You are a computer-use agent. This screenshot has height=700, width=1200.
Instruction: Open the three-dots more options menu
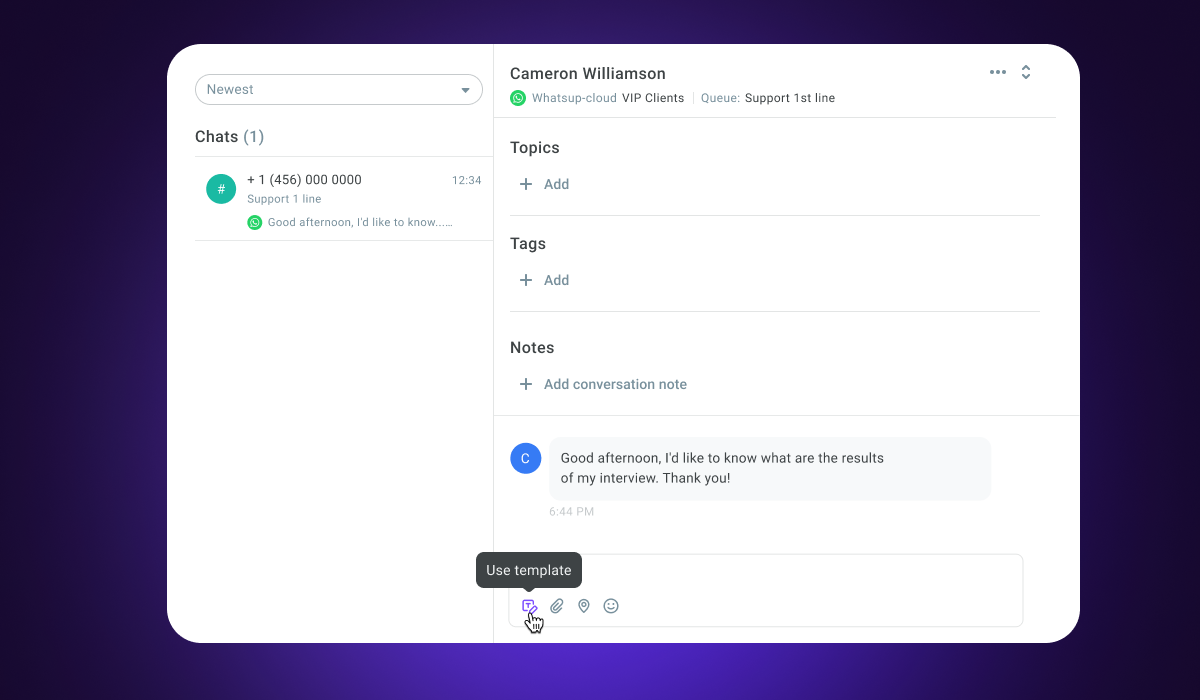998,72
